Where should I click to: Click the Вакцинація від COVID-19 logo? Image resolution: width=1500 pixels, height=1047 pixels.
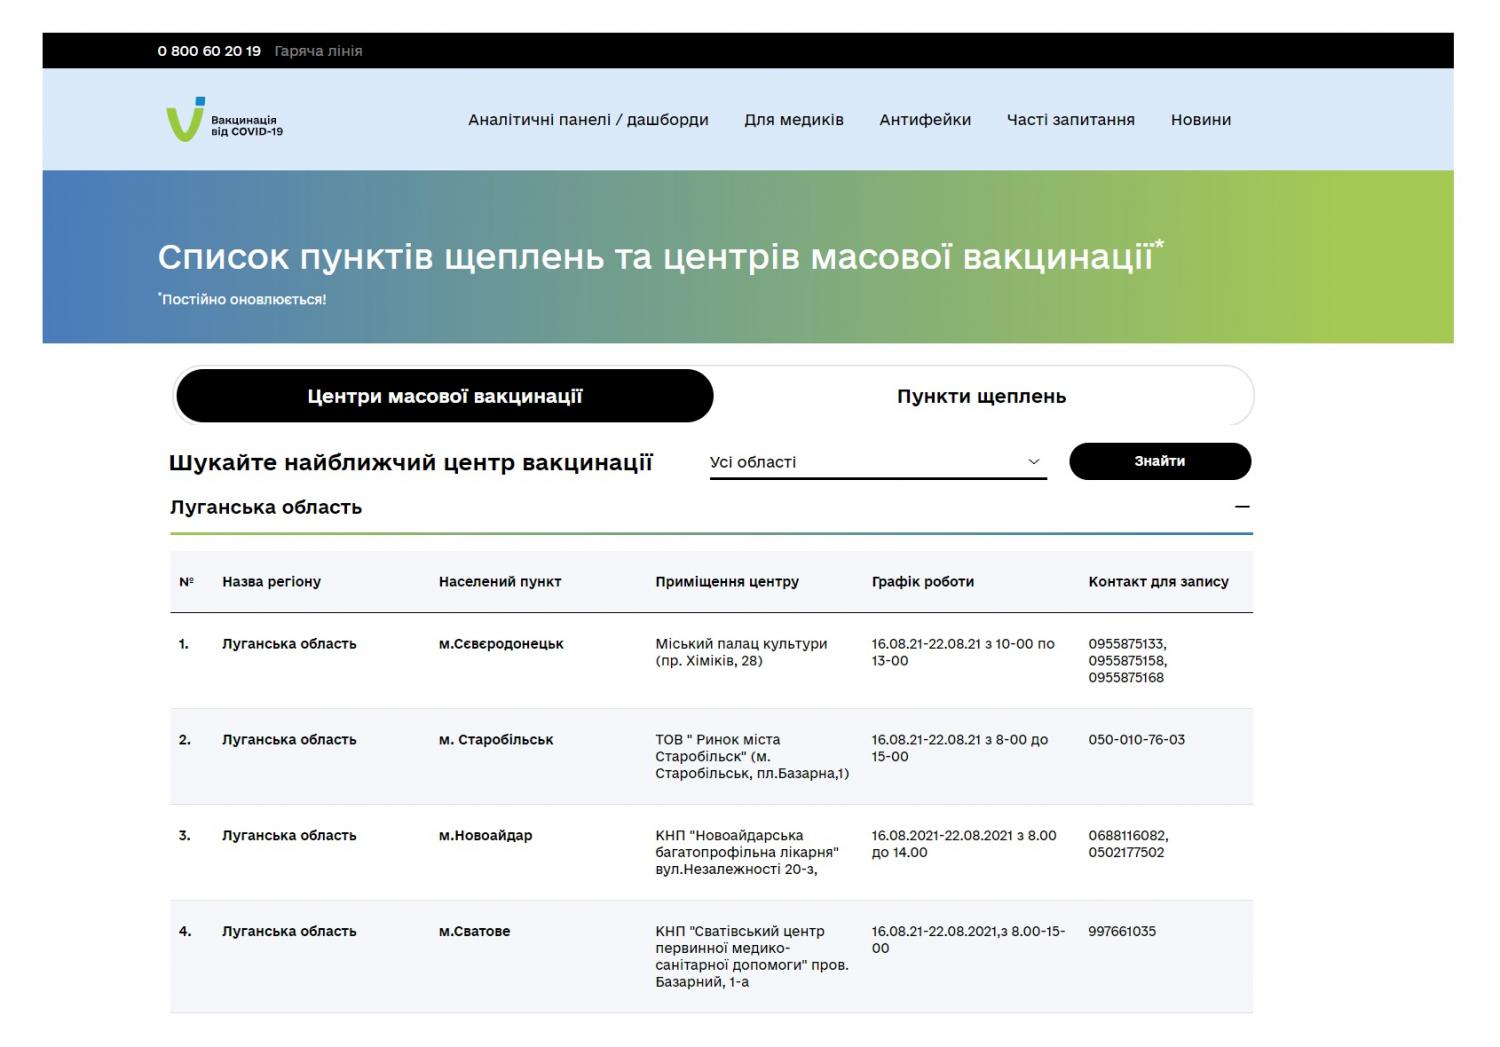click(224, 120)
